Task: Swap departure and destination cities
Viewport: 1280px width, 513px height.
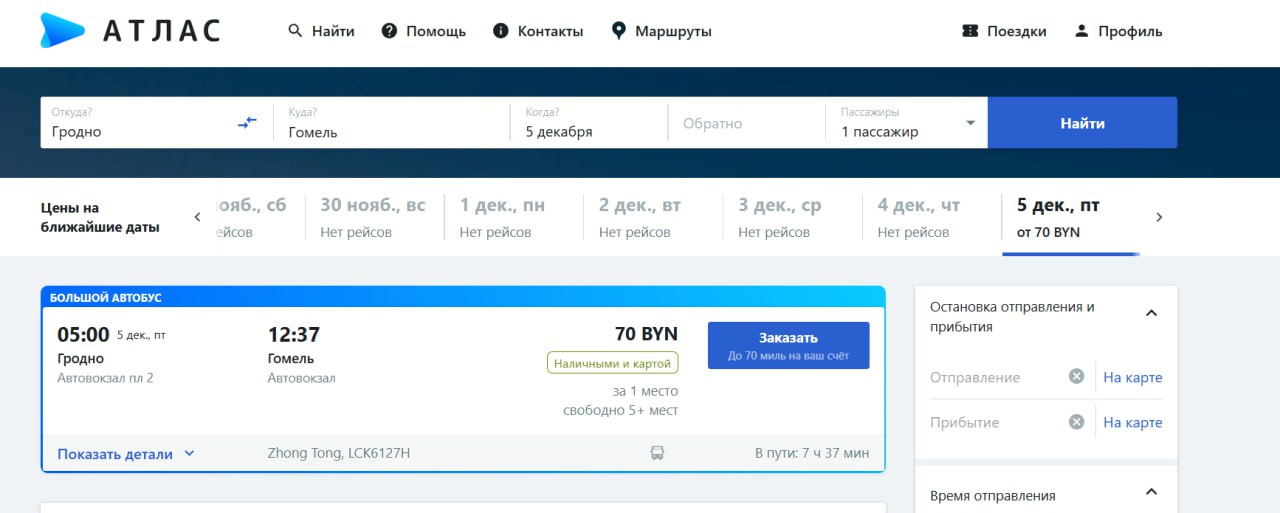Action: coord(247,122)
